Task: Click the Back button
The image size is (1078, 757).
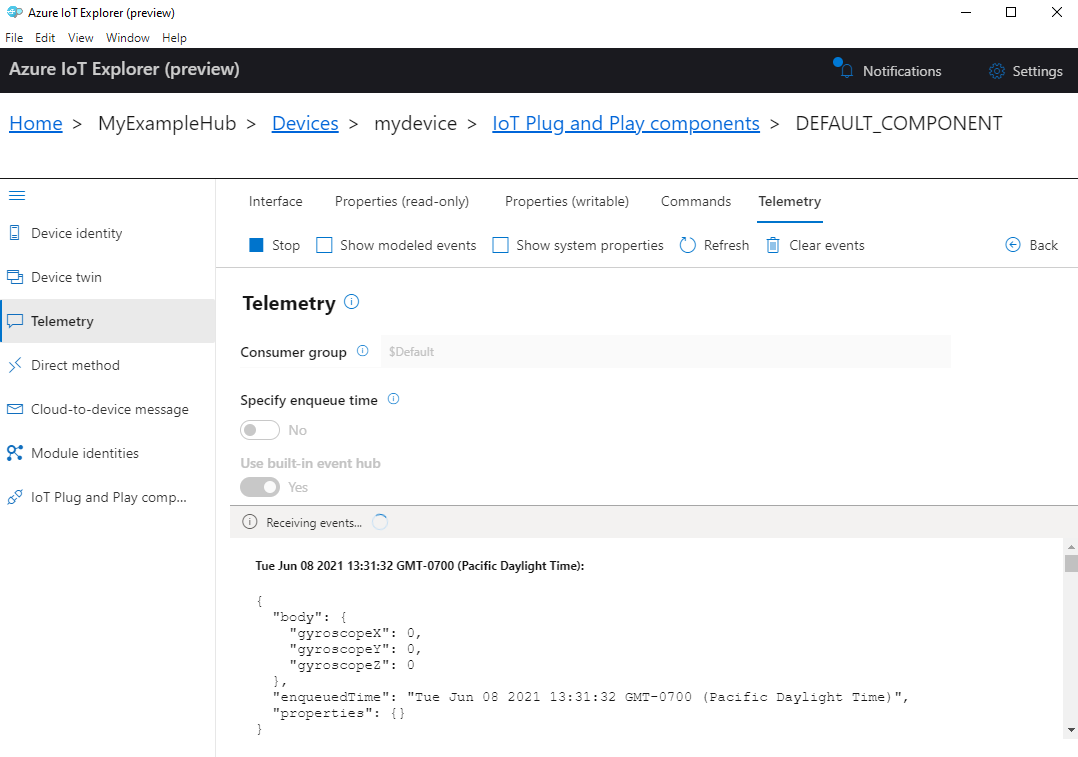Action: [1031, 244]
